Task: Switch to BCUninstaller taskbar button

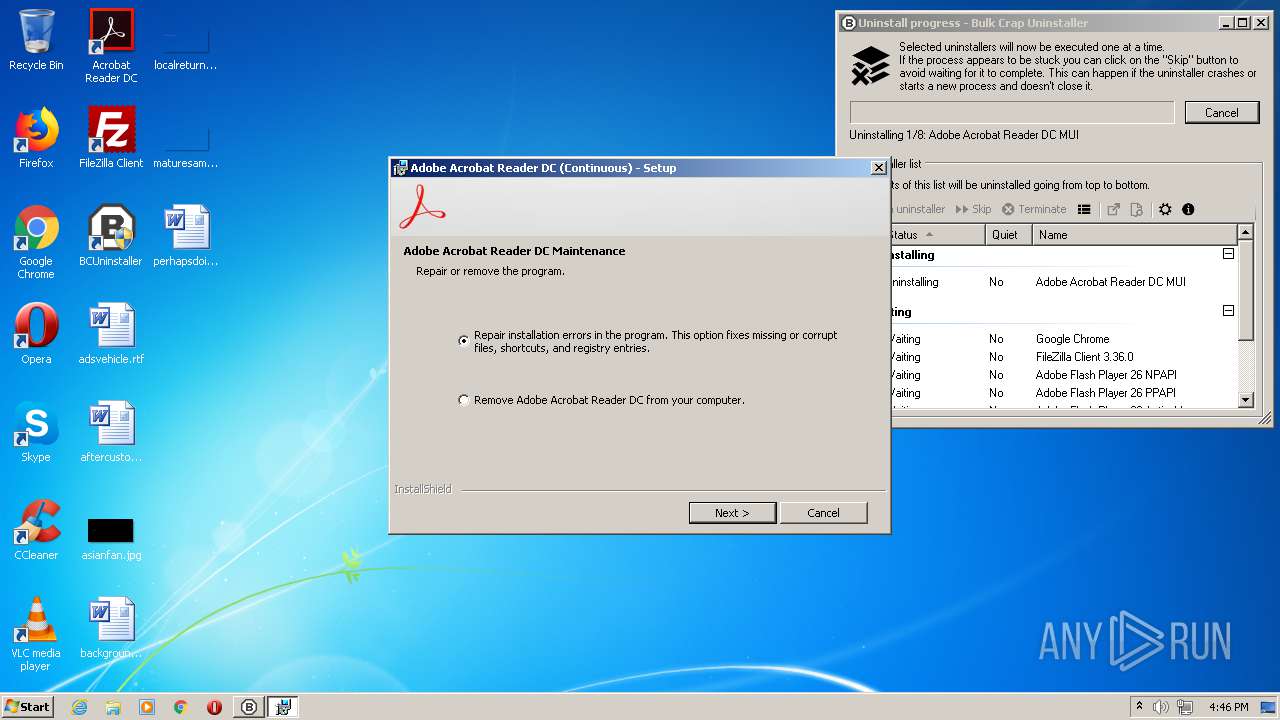Action: pyautogui.click(x=249, y=707)
